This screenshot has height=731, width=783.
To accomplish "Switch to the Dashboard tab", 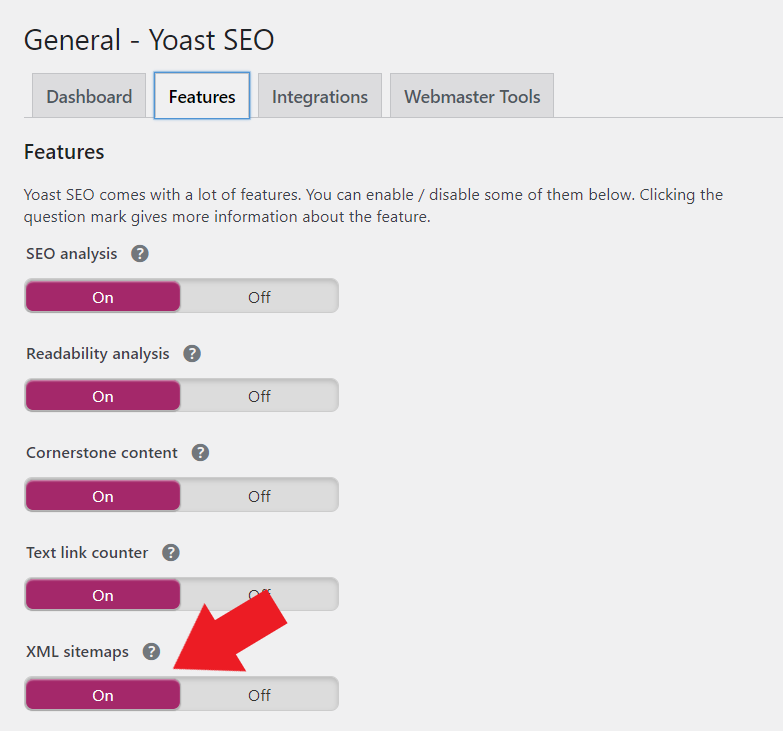I will pos(89,96).
